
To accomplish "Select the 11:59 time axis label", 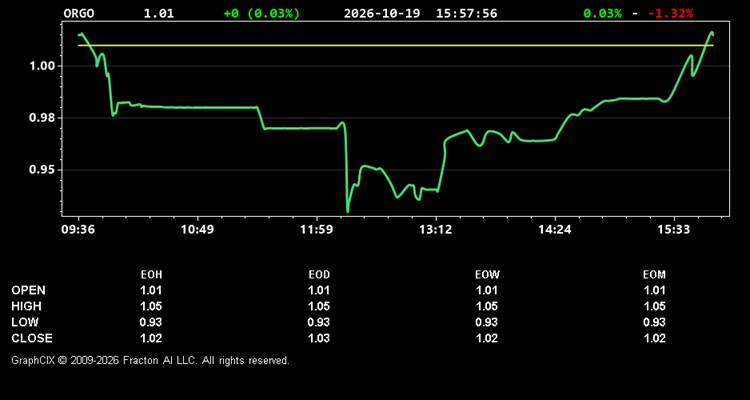I will click(x=316, y=230).
